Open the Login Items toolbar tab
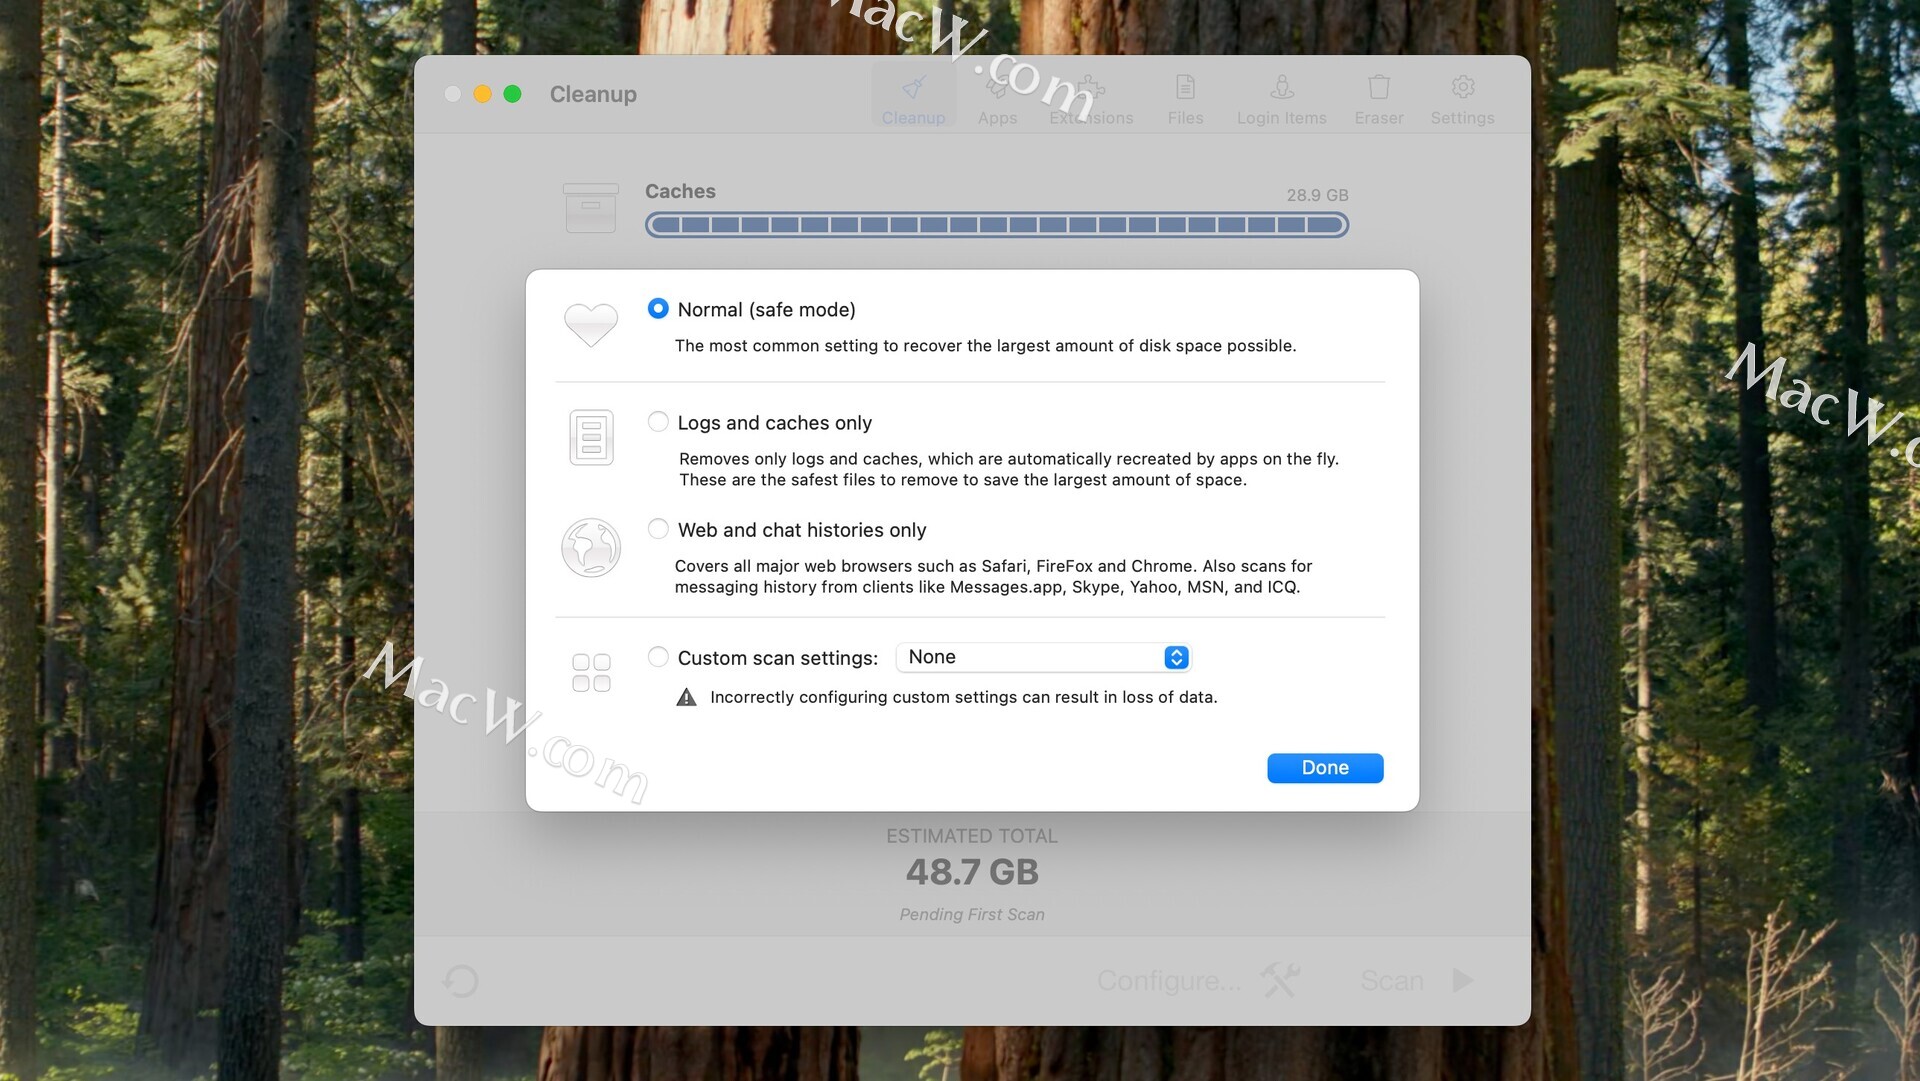The image size is (1920, 1081). pyautogui.click(x=1281, y=99)
